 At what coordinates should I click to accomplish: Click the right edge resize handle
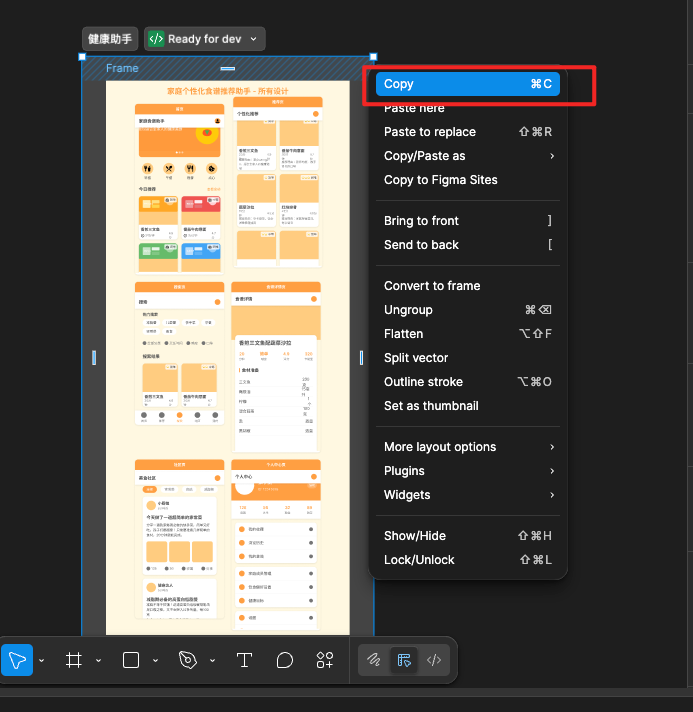pos(361,357)
